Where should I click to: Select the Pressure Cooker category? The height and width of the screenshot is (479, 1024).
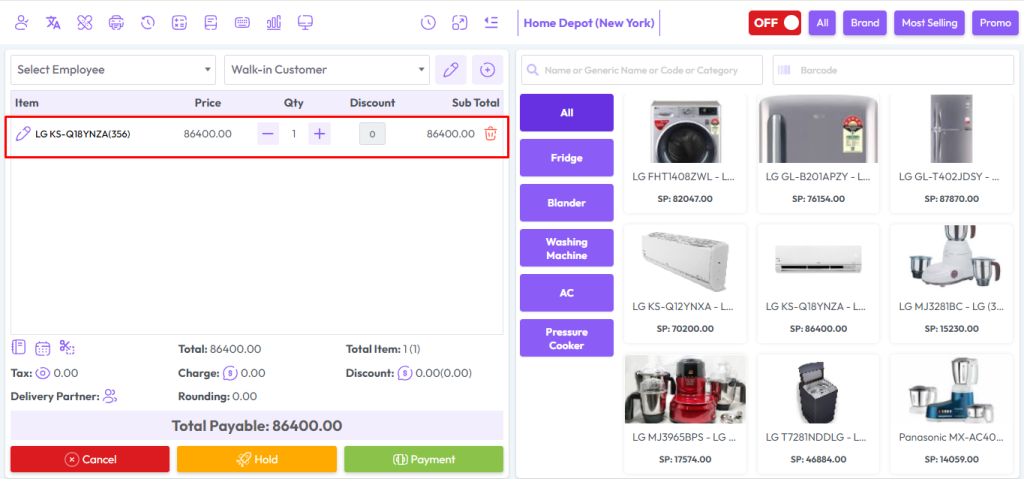click(567, 338)
